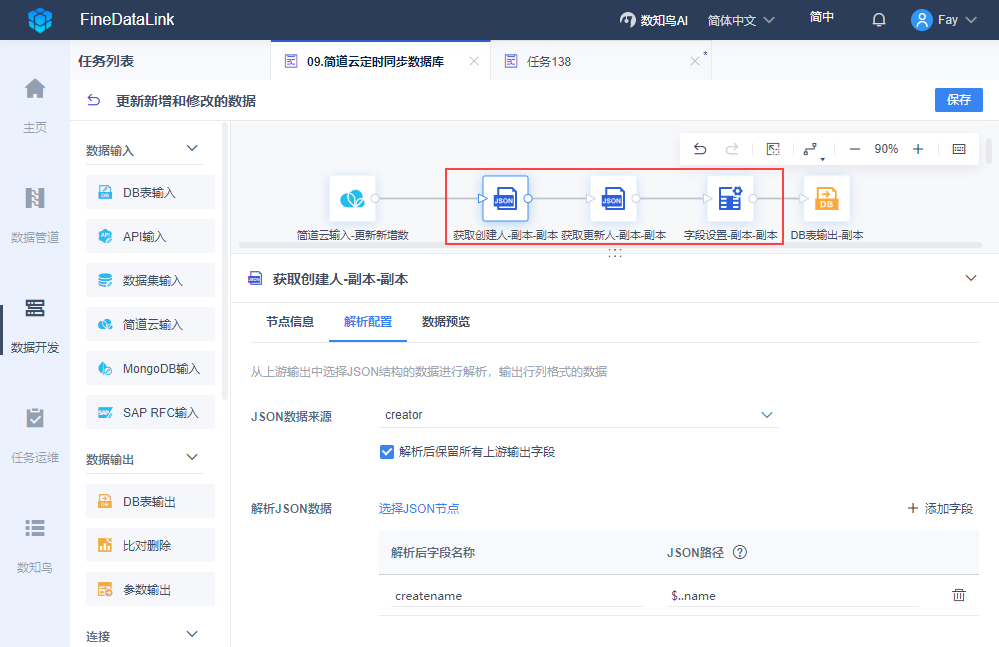This screenshot has width=999, height=647.
Task: Select the 数据集输入 operator
Action: coord(150,280)
